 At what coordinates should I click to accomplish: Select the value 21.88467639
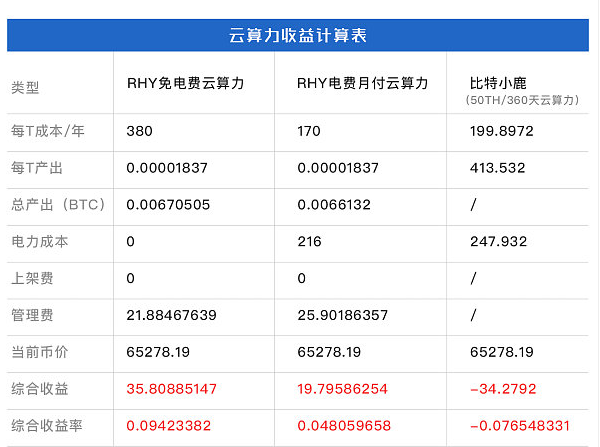171,315
